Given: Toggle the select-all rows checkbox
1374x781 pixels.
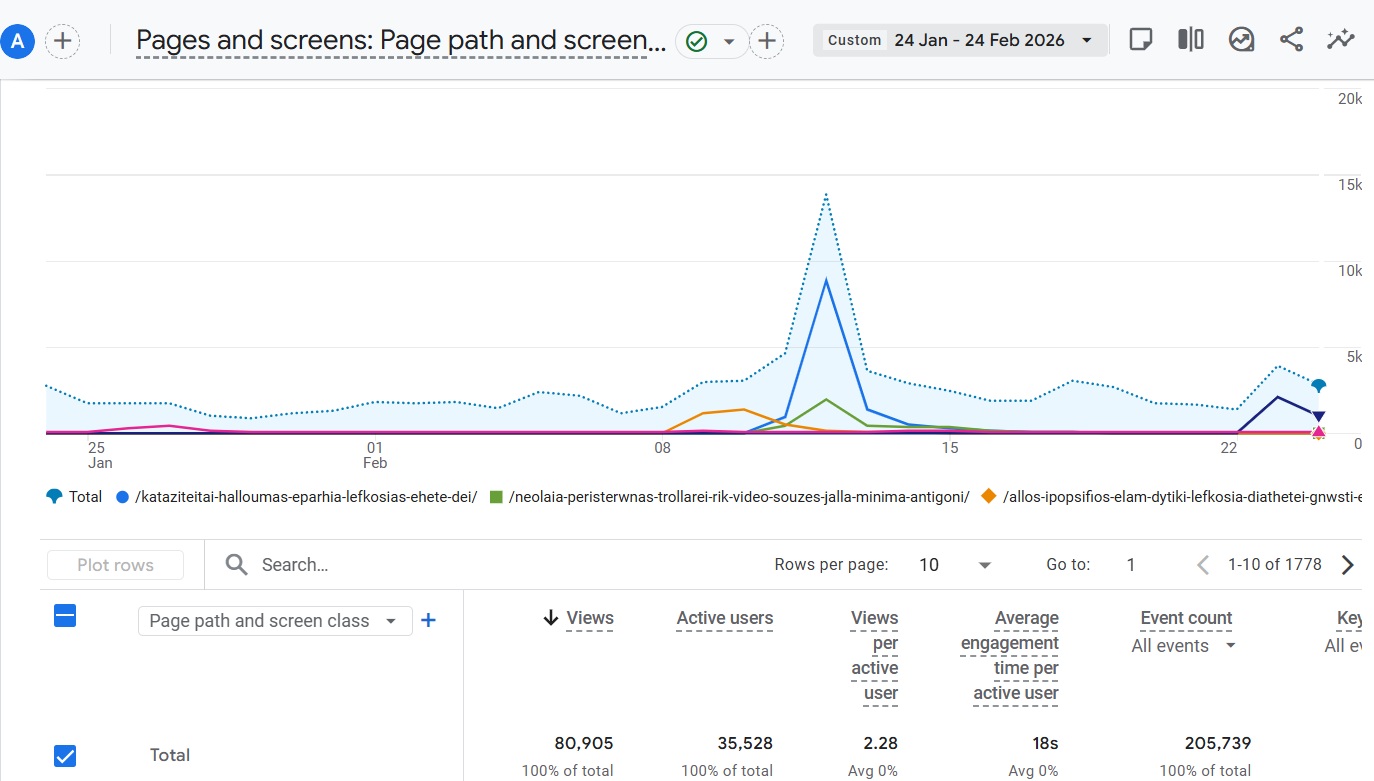Looking at the screenshot, I should (65, 616).
